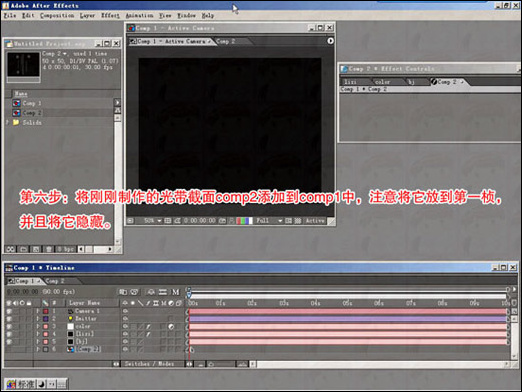Select the Emitter layer light icon

click(70, 319)
